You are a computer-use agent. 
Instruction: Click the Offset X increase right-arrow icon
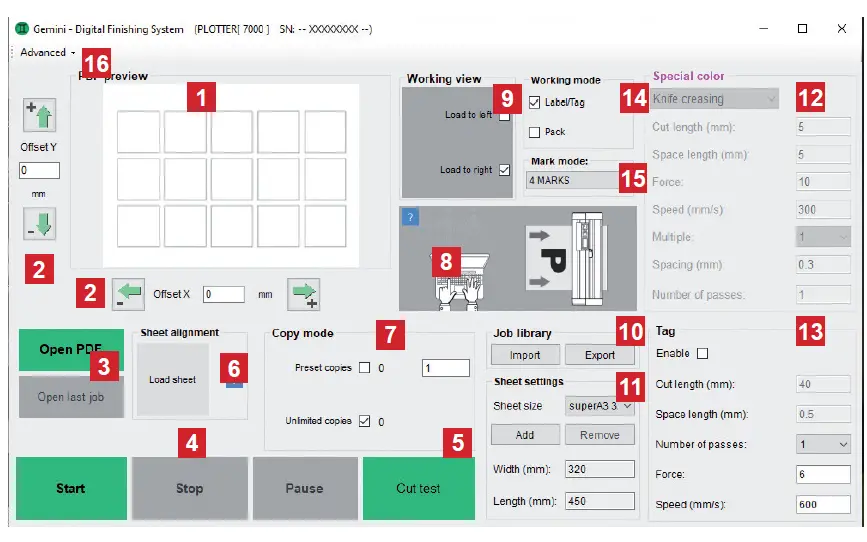(x=304, y=294)
